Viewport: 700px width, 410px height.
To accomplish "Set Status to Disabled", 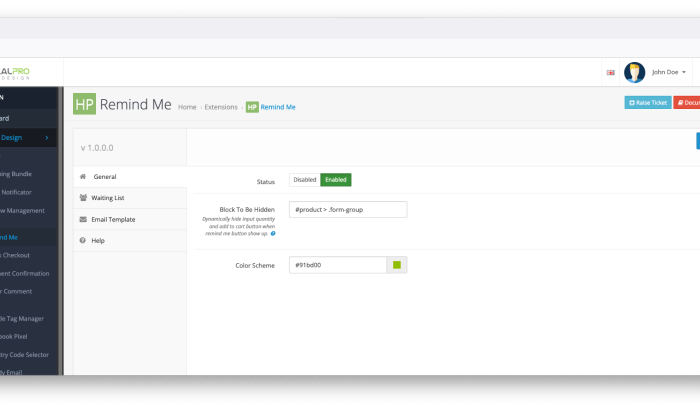I will [305, 180].
